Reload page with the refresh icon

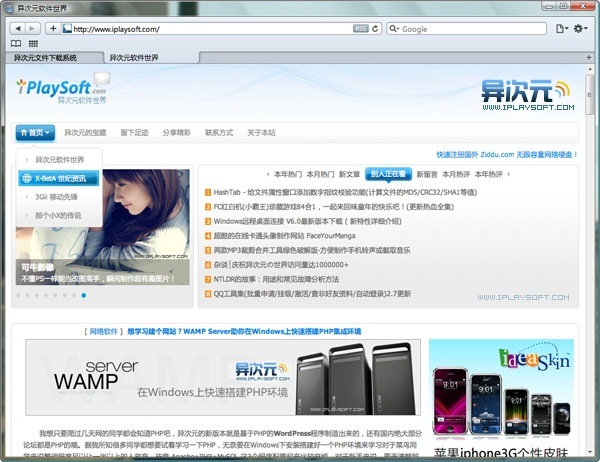tap(375, 29)
